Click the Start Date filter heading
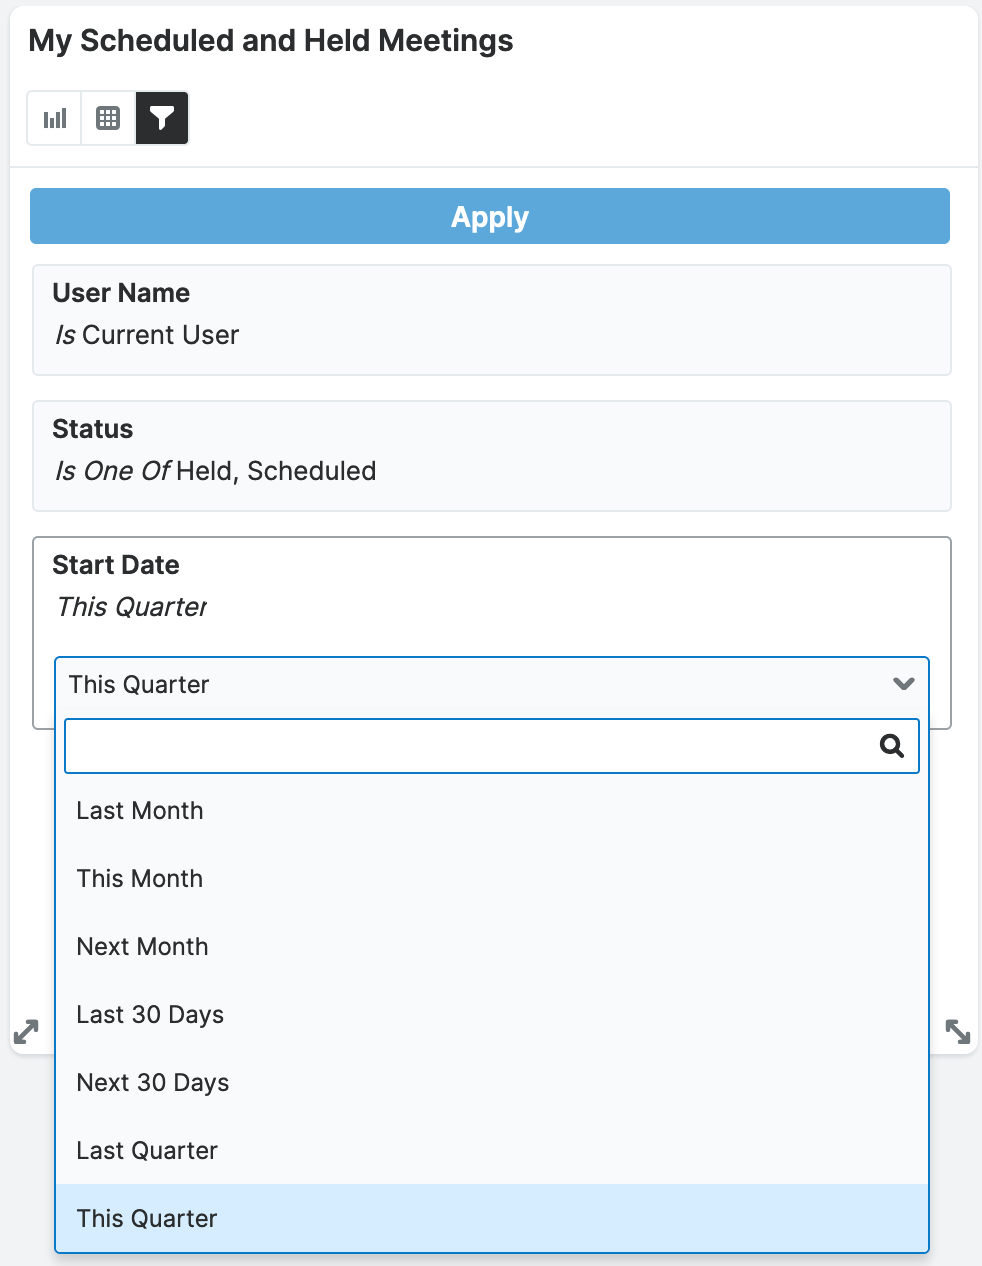Image resolution: width=982 pixels, height=1266 pixels. pyautogui.click(x=116, y=565)
